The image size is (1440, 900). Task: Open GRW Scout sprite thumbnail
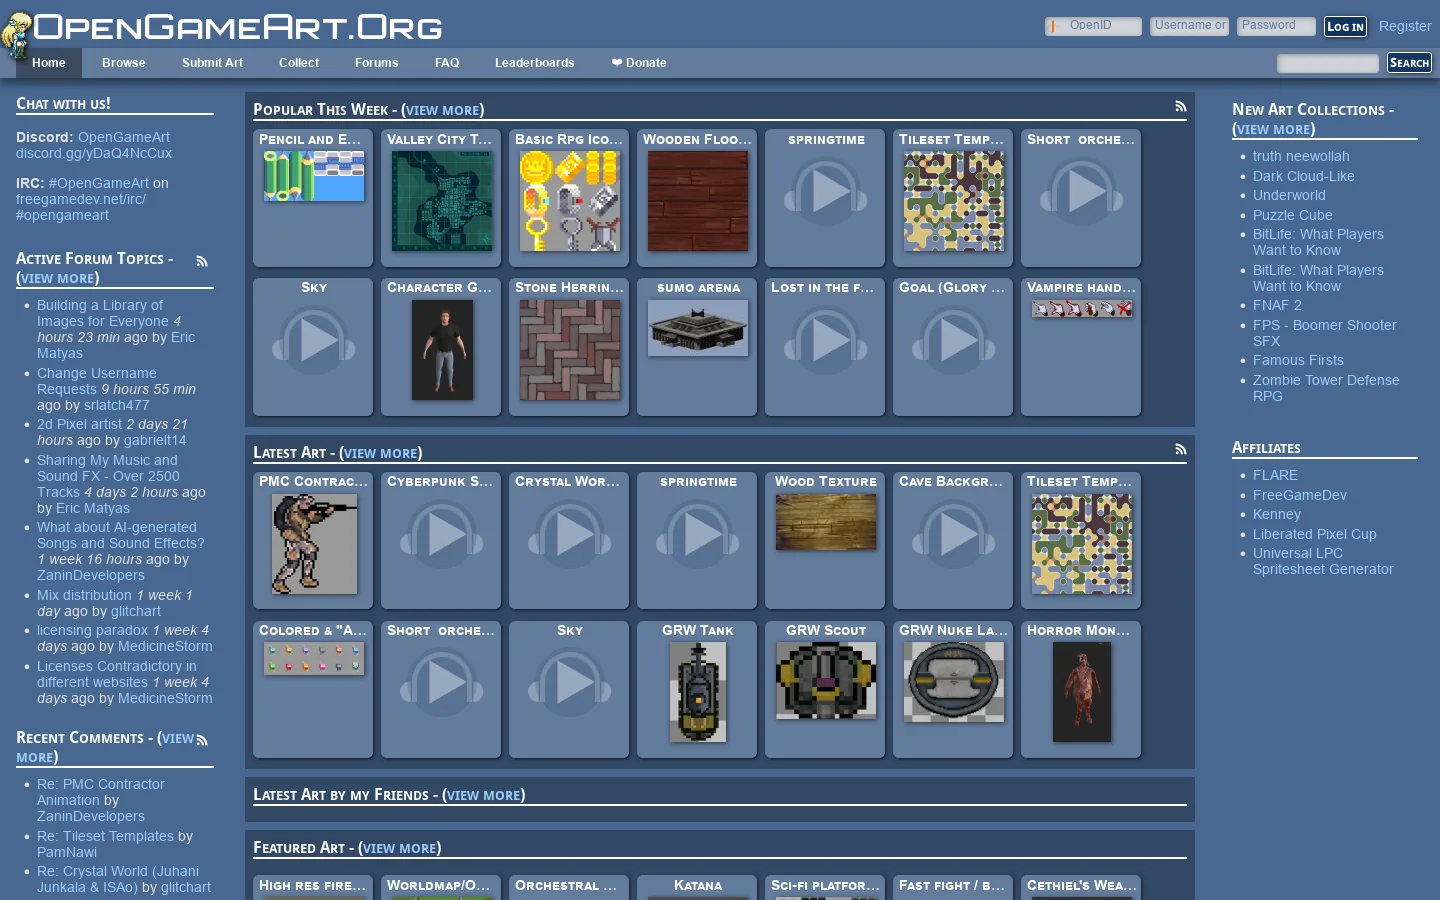826,680
